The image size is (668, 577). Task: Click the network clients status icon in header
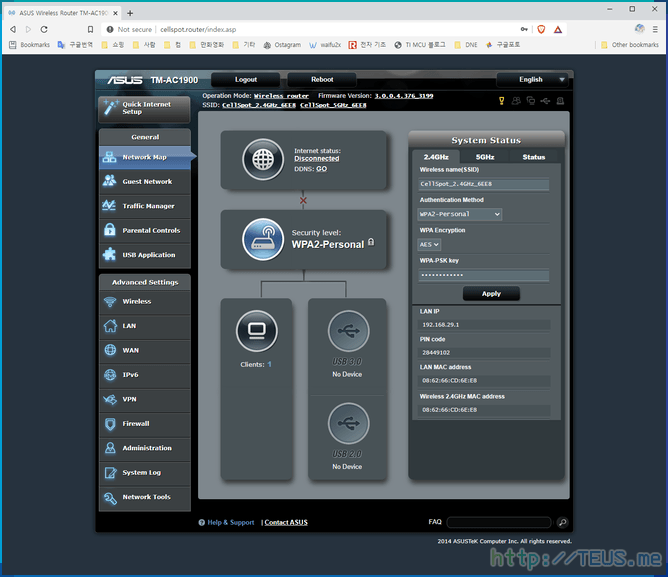tap(531, 101)
